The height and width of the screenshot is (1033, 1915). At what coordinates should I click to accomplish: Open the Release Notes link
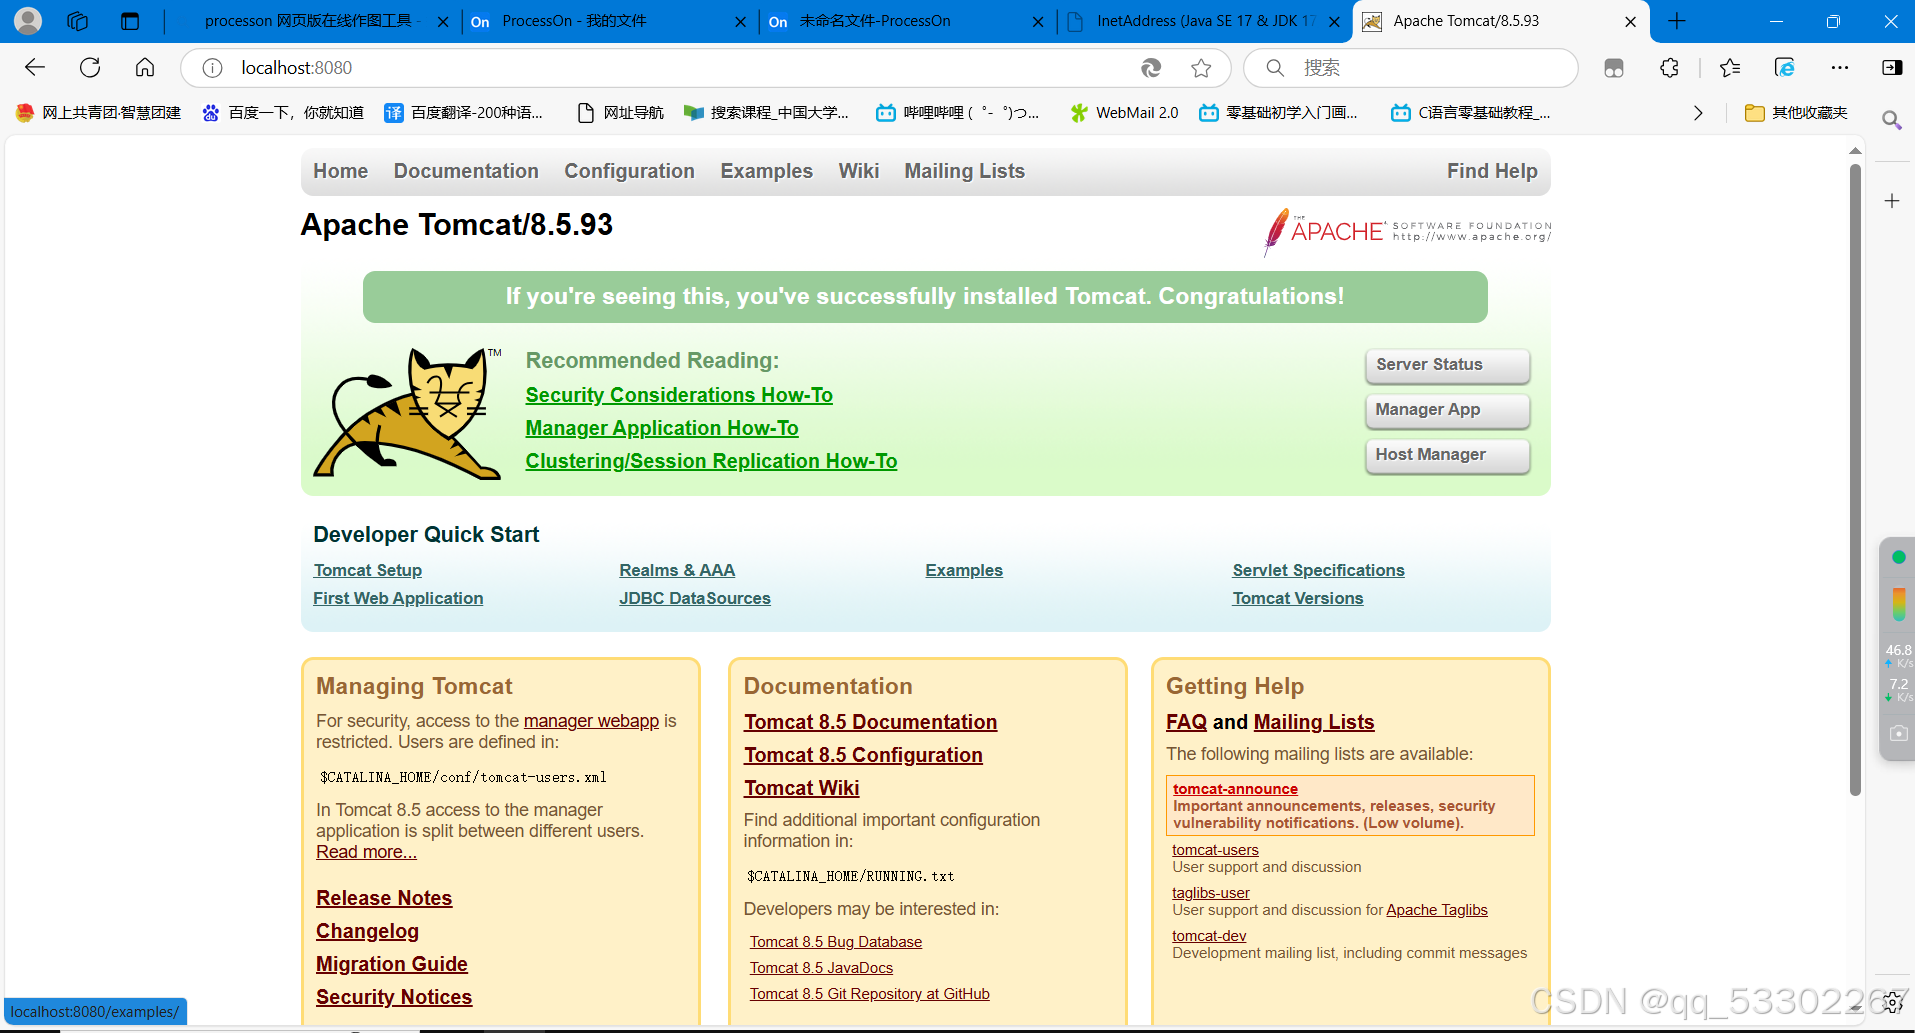[x=384, y=898]
